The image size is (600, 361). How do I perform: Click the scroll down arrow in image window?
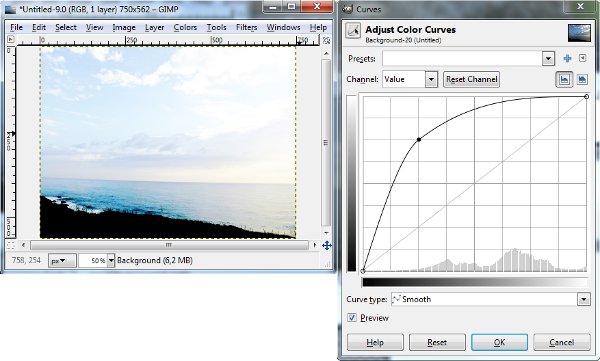coord(326,232)
